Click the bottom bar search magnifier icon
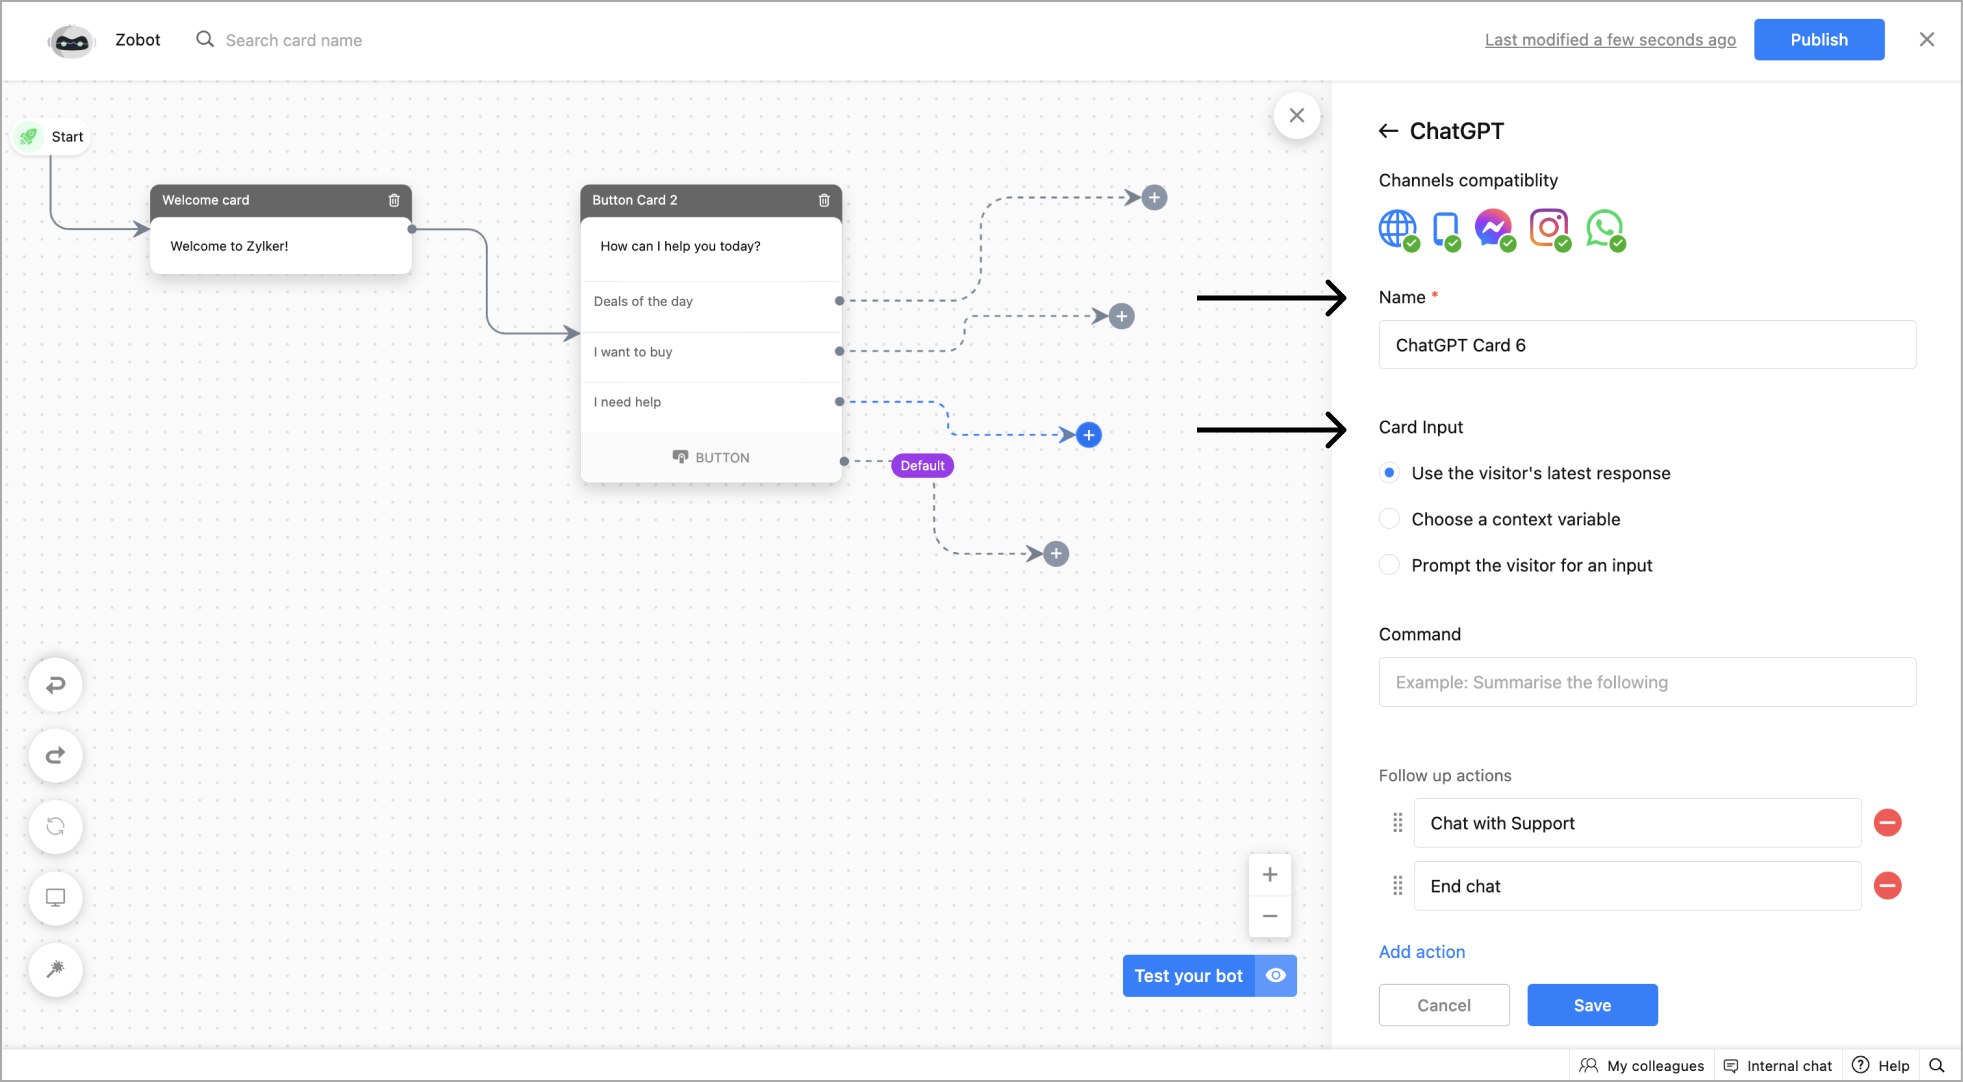 (x=1937, y=1066)
